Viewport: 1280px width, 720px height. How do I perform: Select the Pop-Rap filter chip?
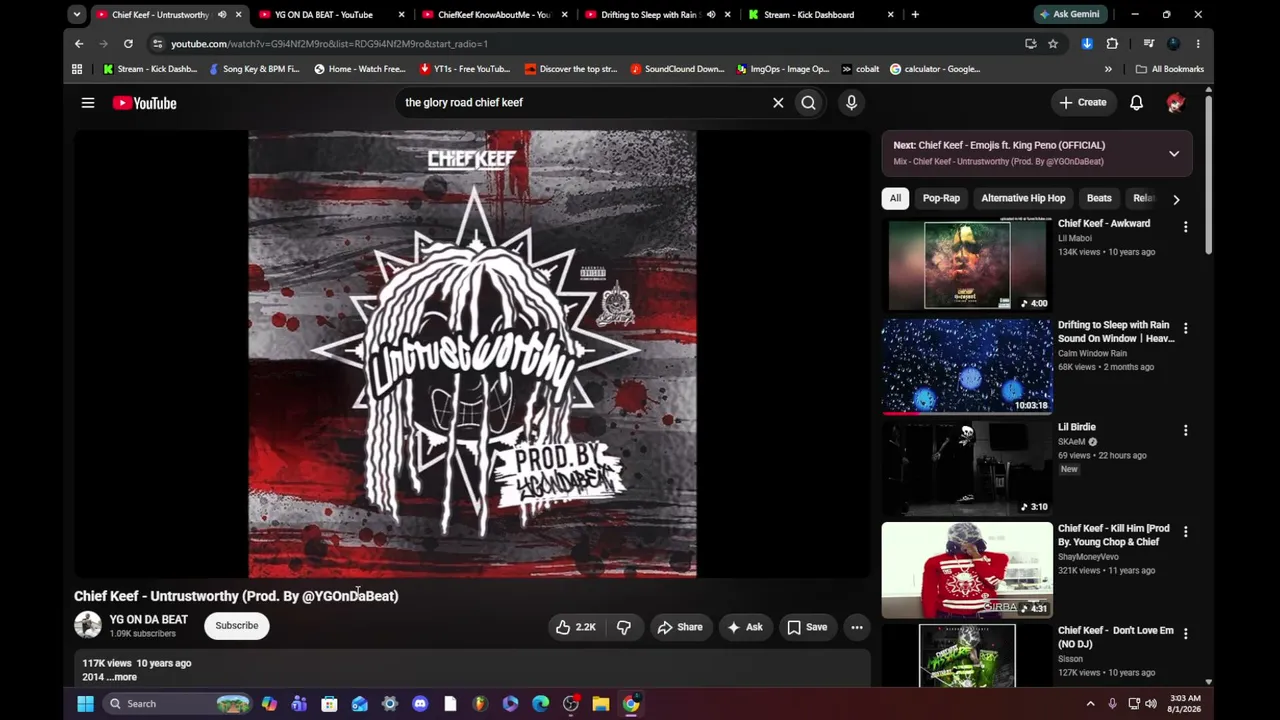[x=941, y=198]
